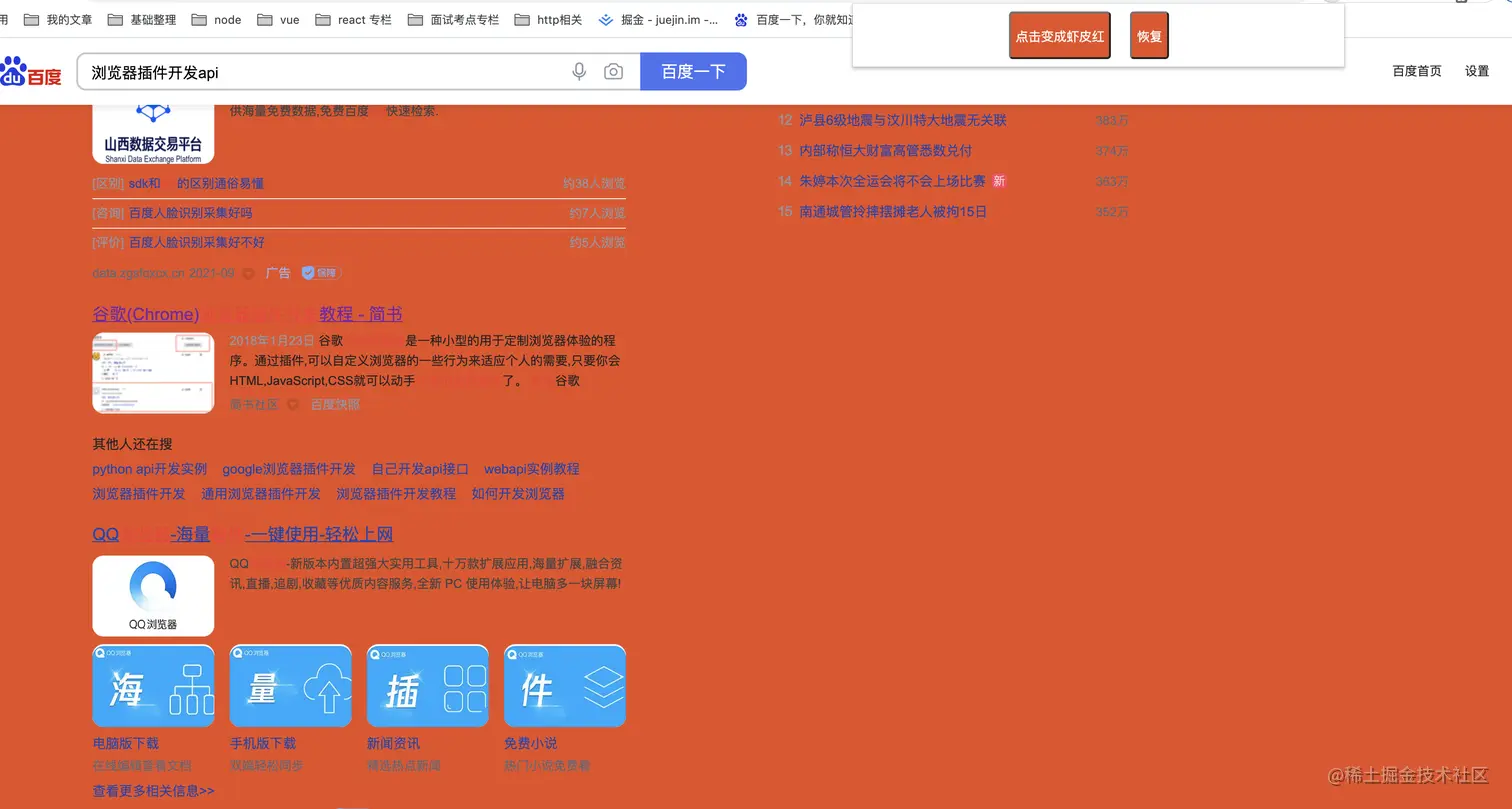Open the http相关 bookmark folder
This screenshot has height=809, width=1512.
tap(548, 19)
